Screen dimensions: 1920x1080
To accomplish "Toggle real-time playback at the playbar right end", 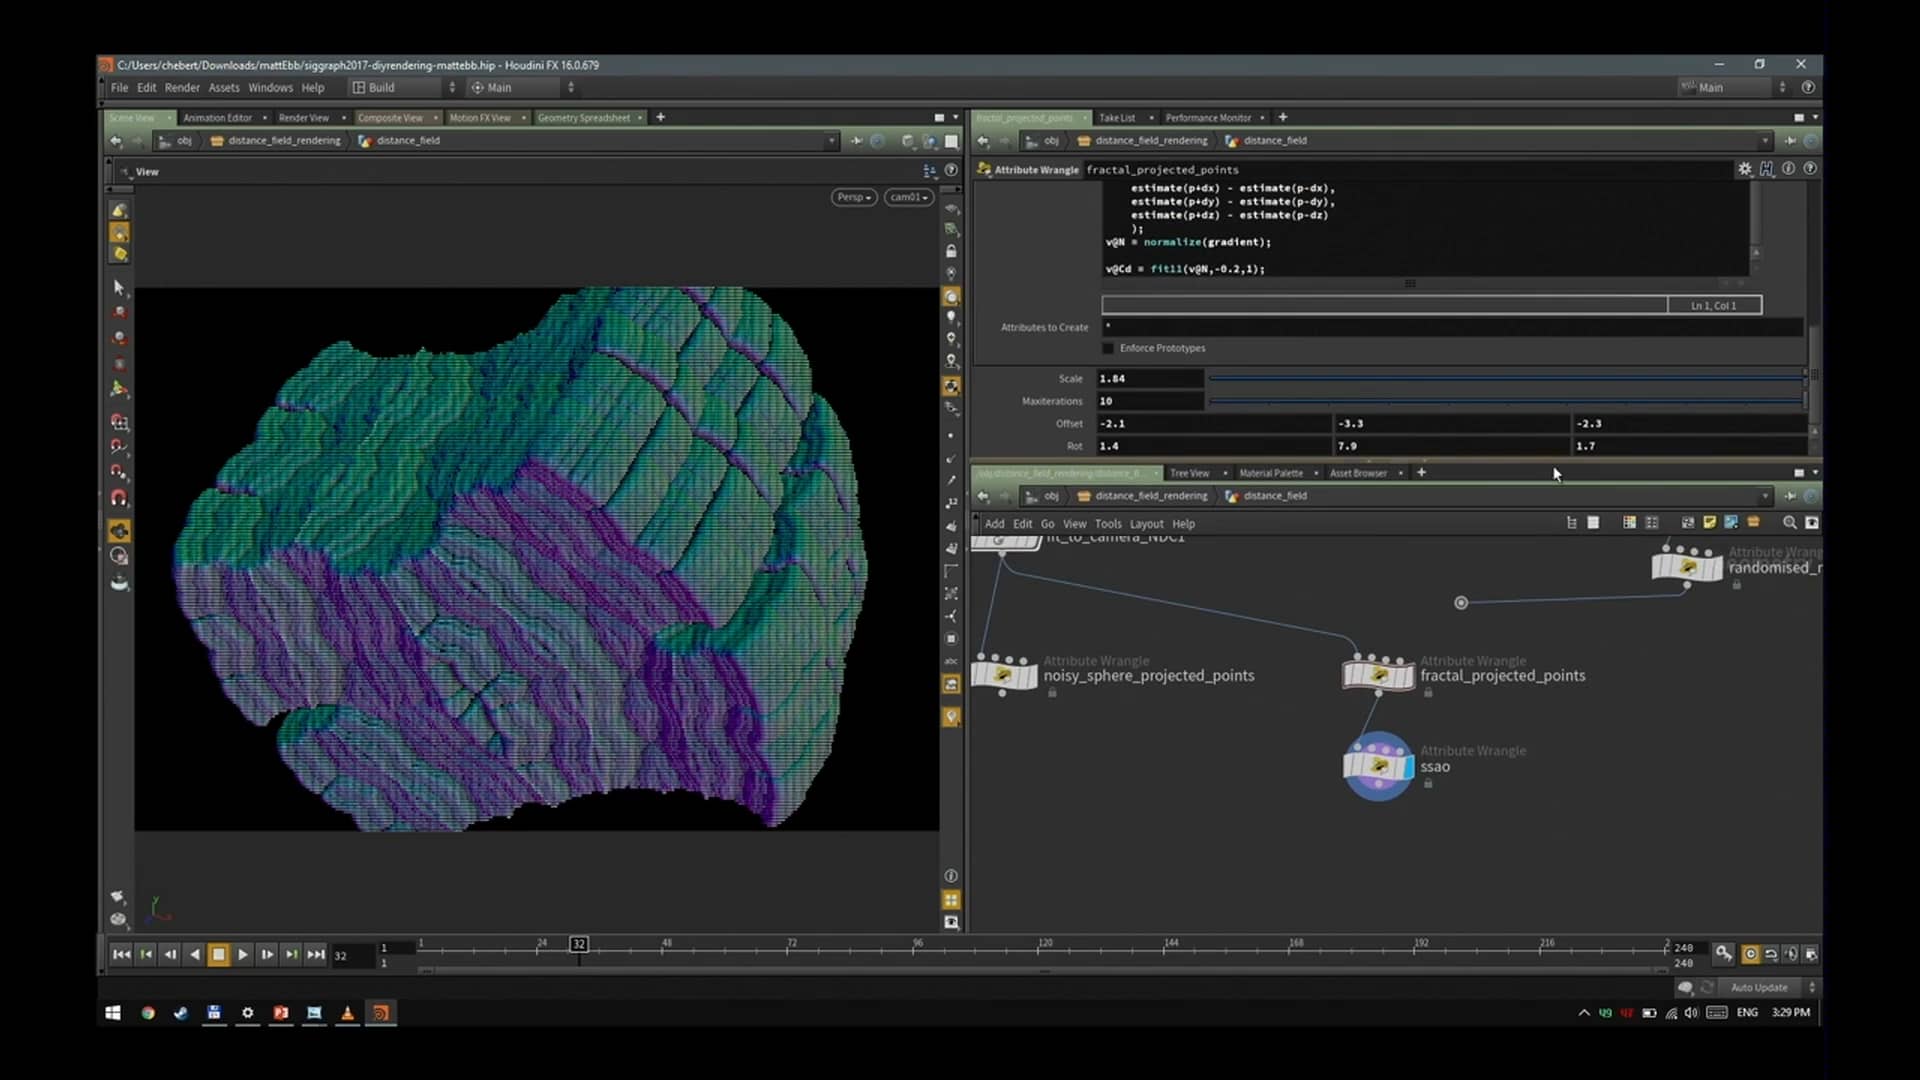I will pyautogui.click(x=1769, y=954).
